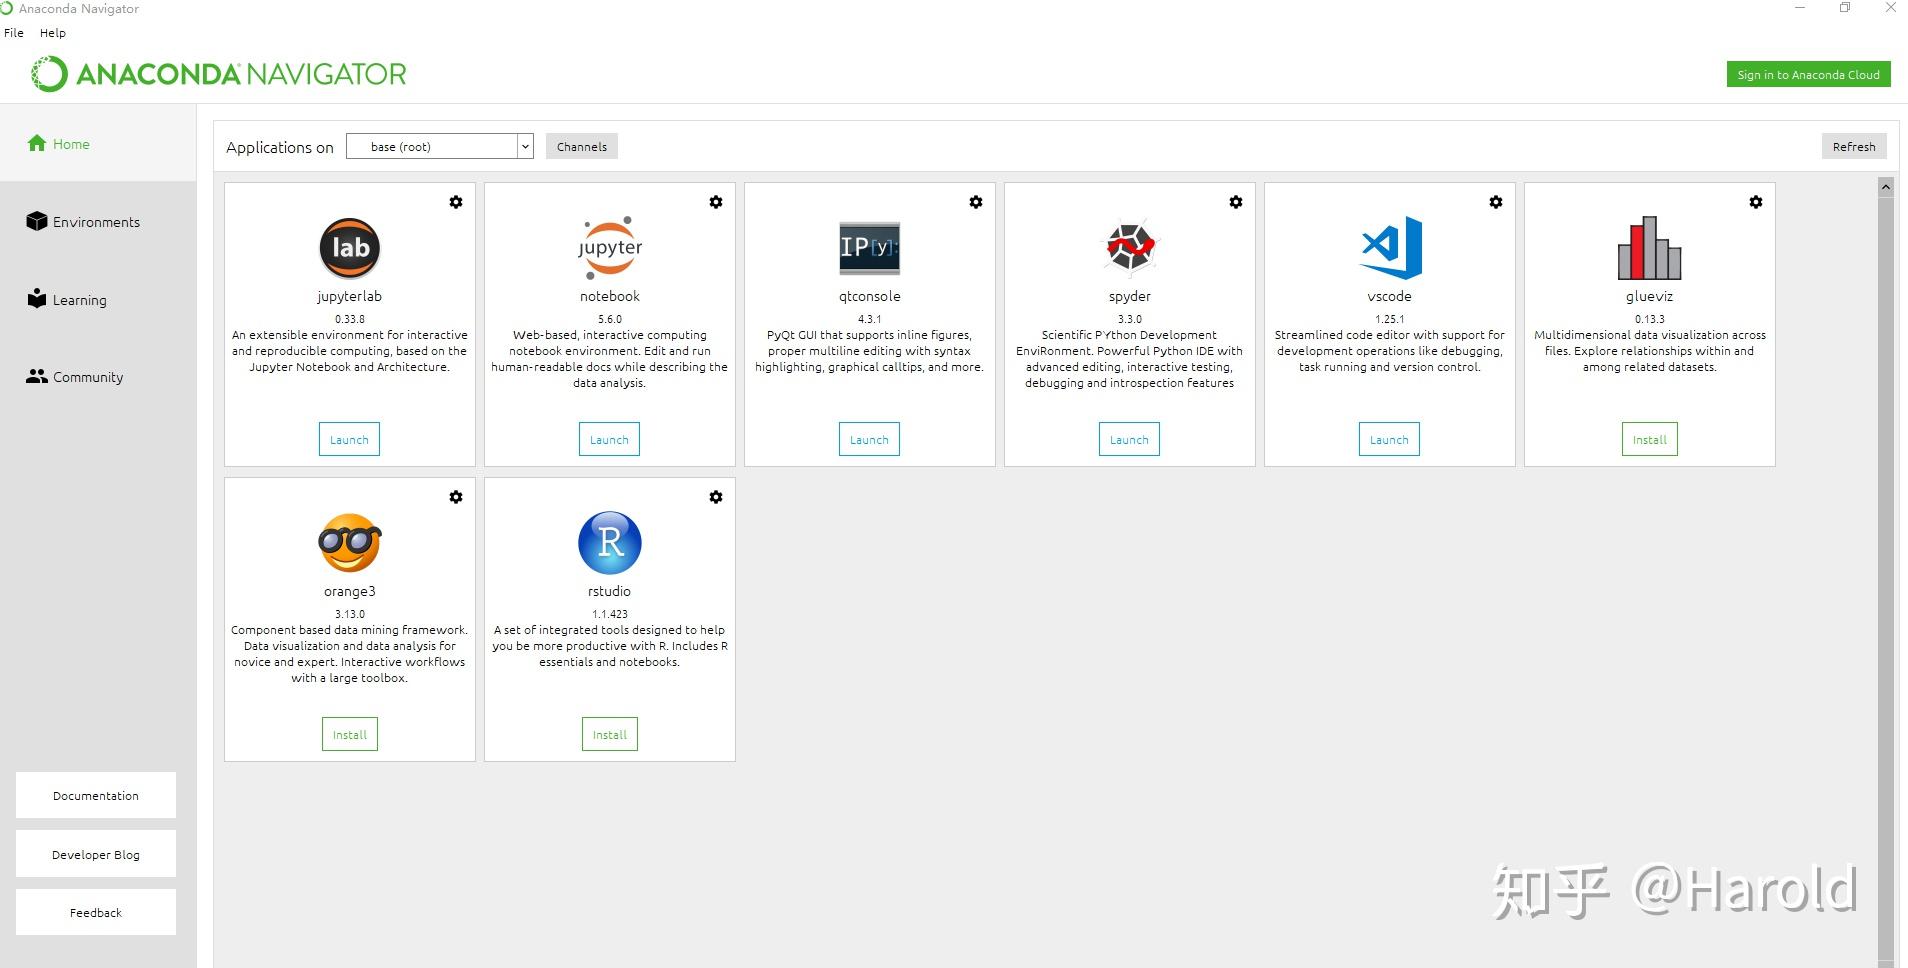Open the File menu
1908x968 pixels.
point(14,33)
